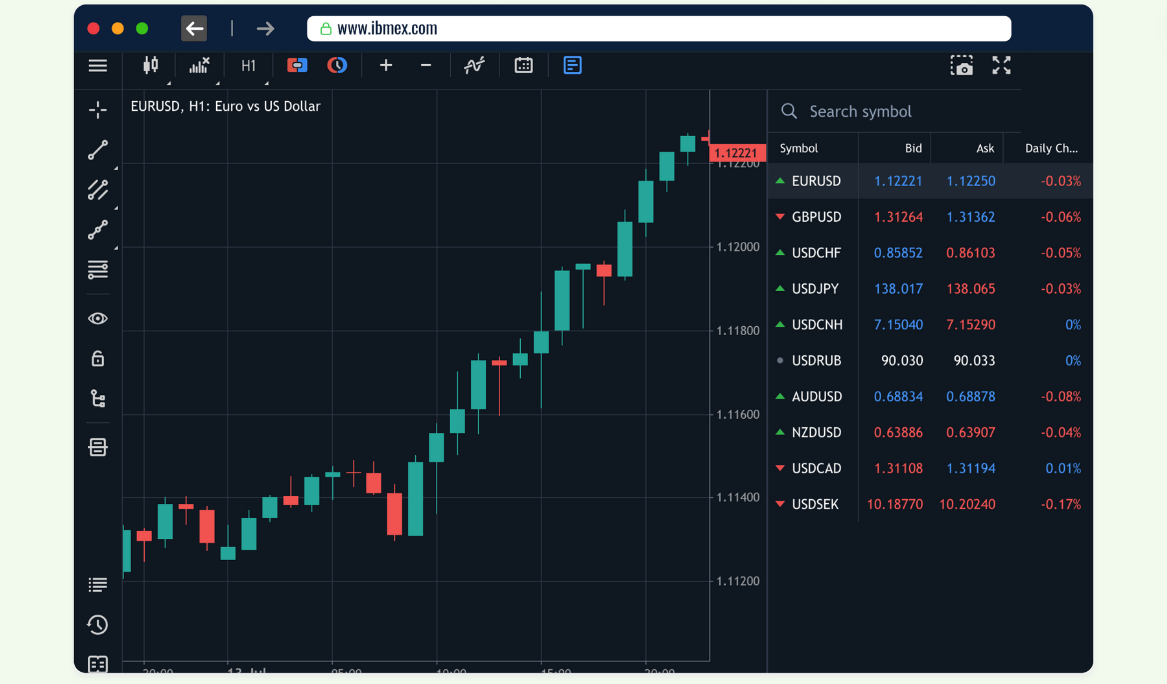Open the economic calendar icon

pyautogui.click(x=523, y=66)
